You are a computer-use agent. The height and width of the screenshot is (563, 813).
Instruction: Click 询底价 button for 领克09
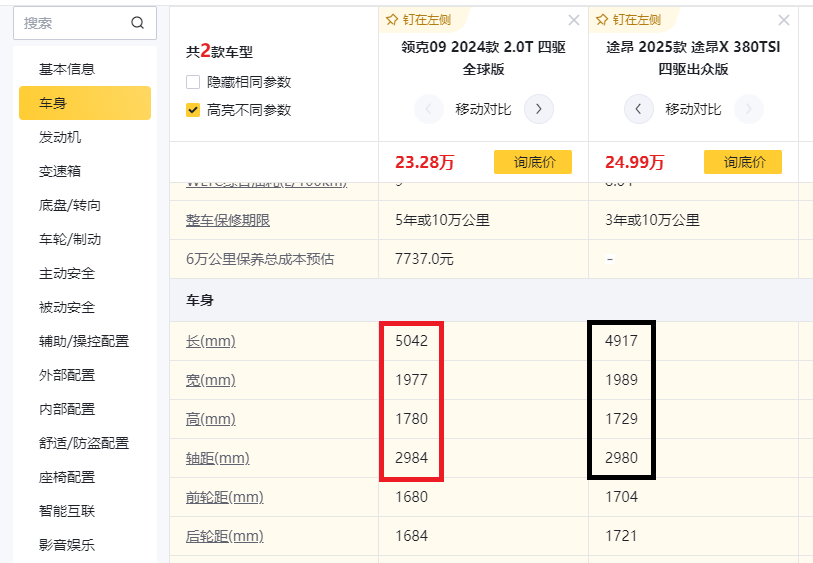point(533,162)
